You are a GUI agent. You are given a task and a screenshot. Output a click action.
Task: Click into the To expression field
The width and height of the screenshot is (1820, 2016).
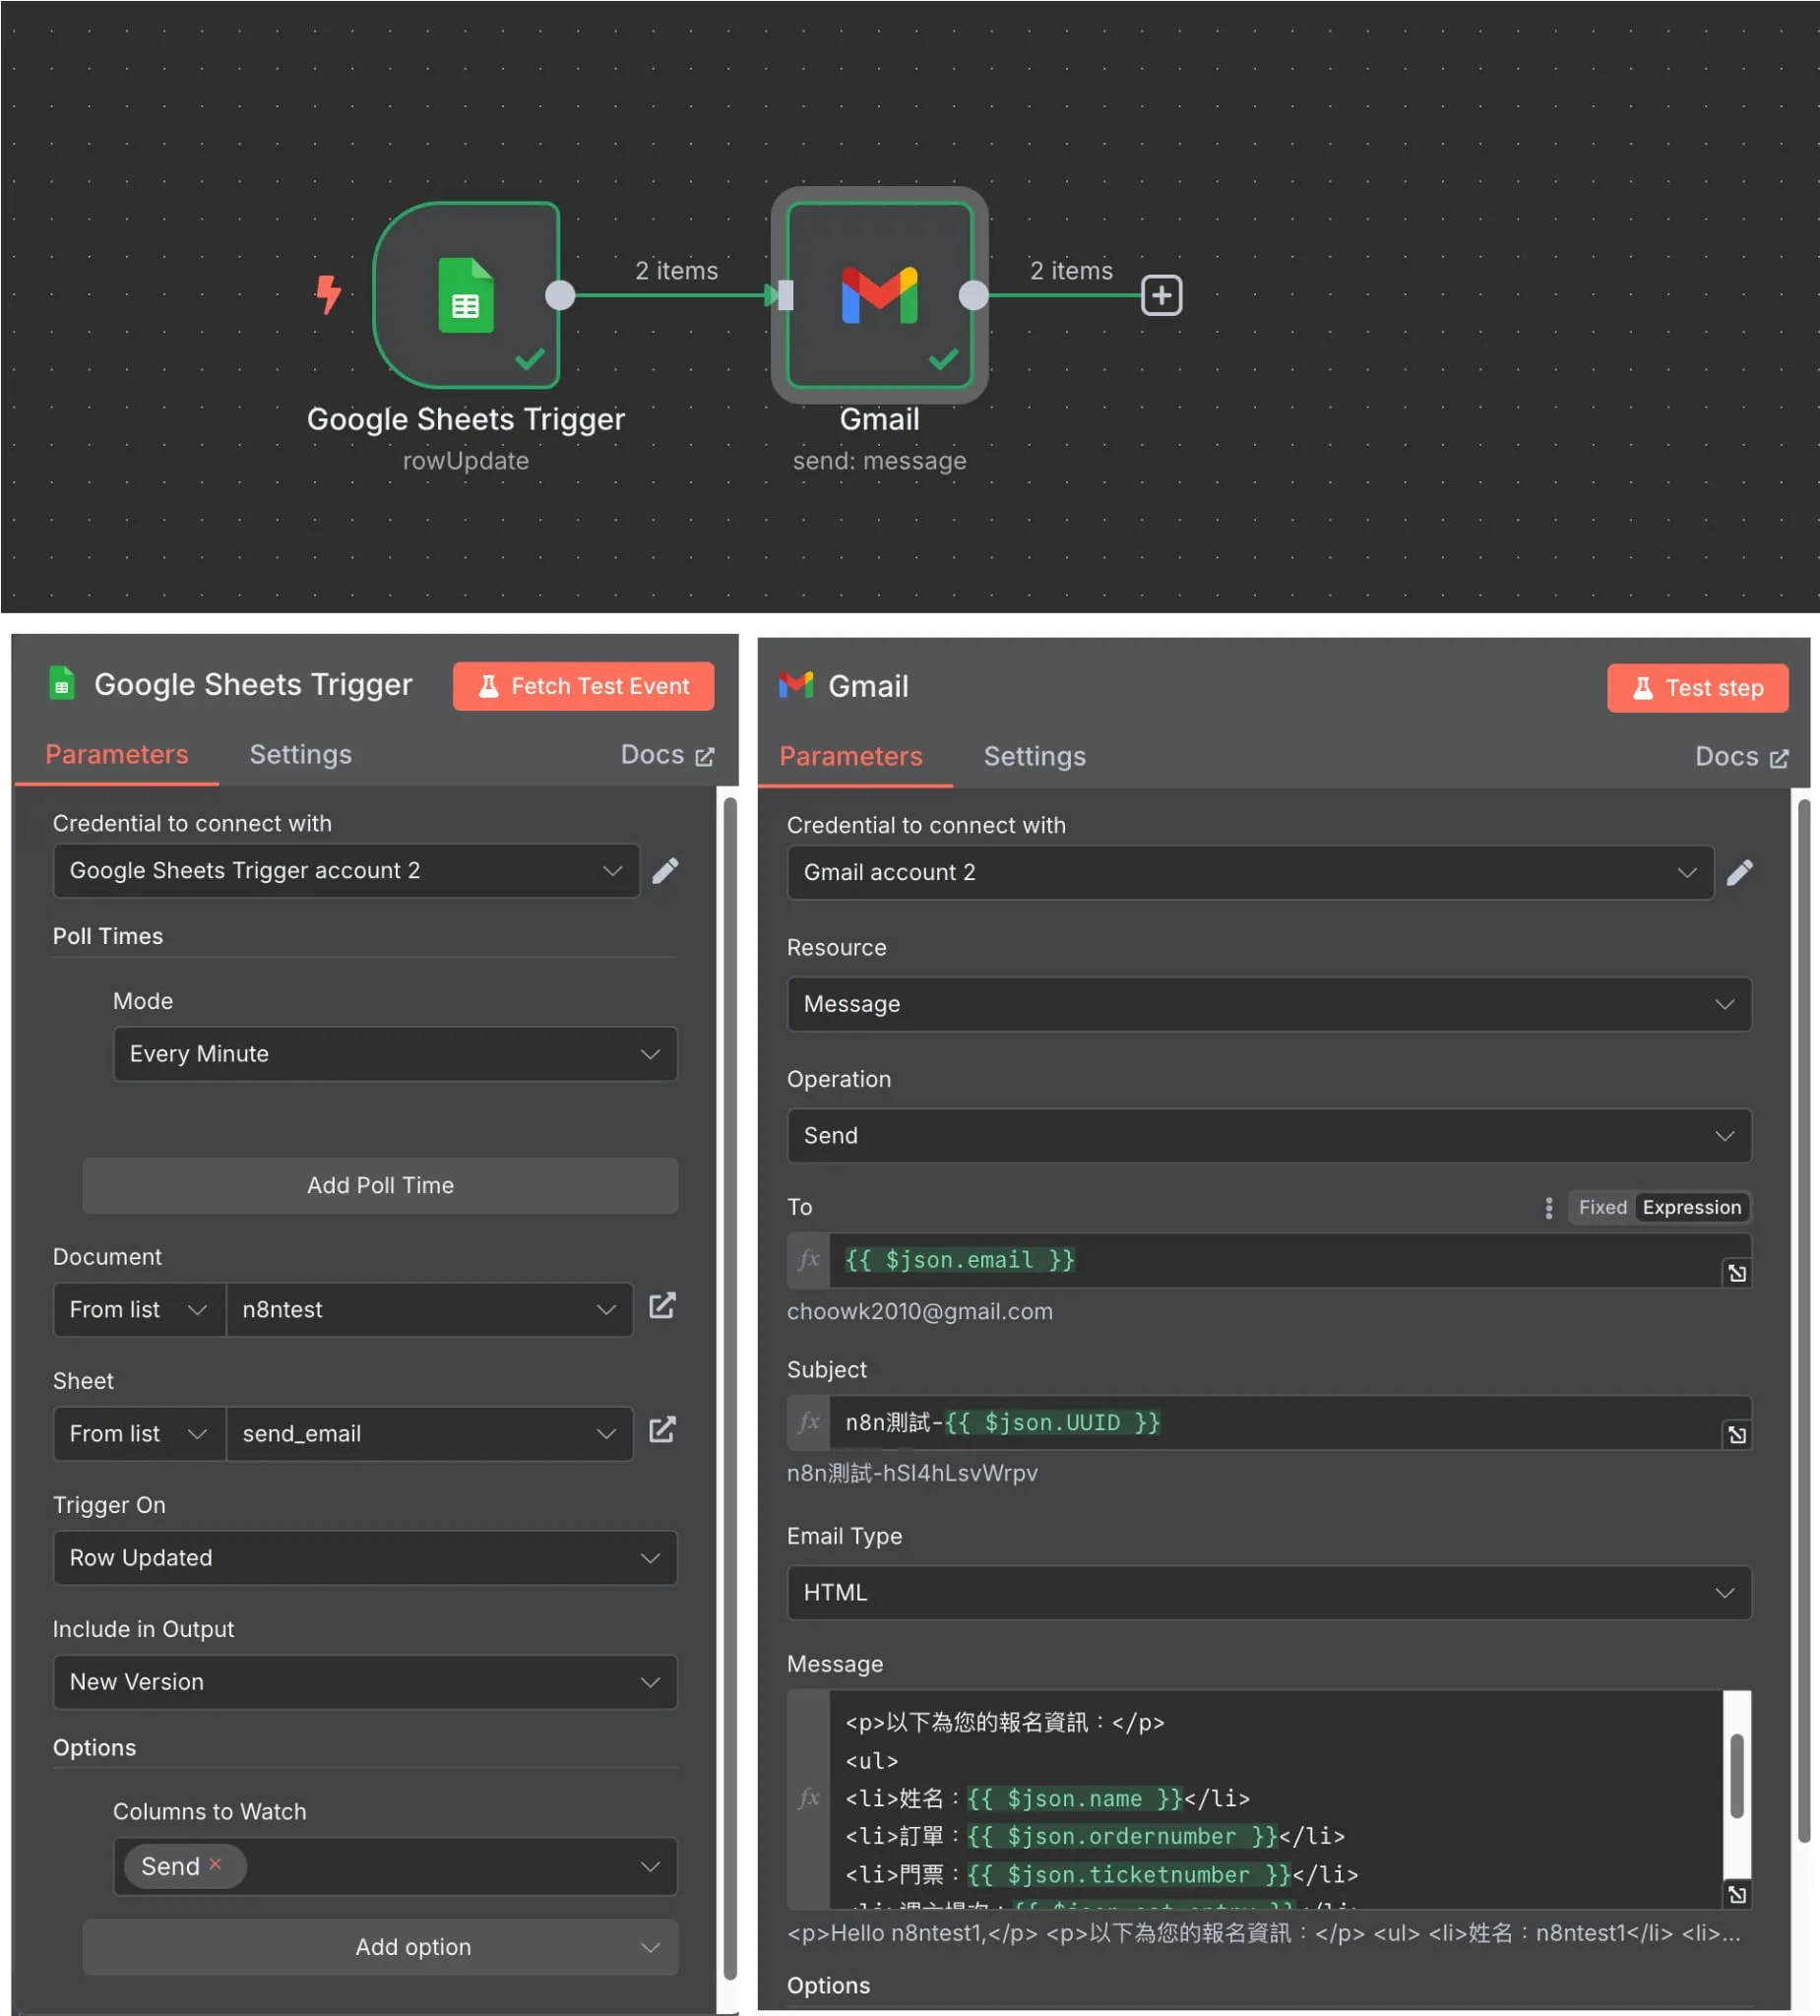coord(1275,1260)
